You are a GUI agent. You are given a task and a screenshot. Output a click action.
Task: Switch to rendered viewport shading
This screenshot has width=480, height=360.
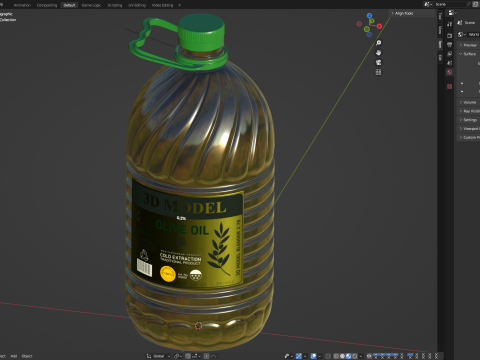355,356
